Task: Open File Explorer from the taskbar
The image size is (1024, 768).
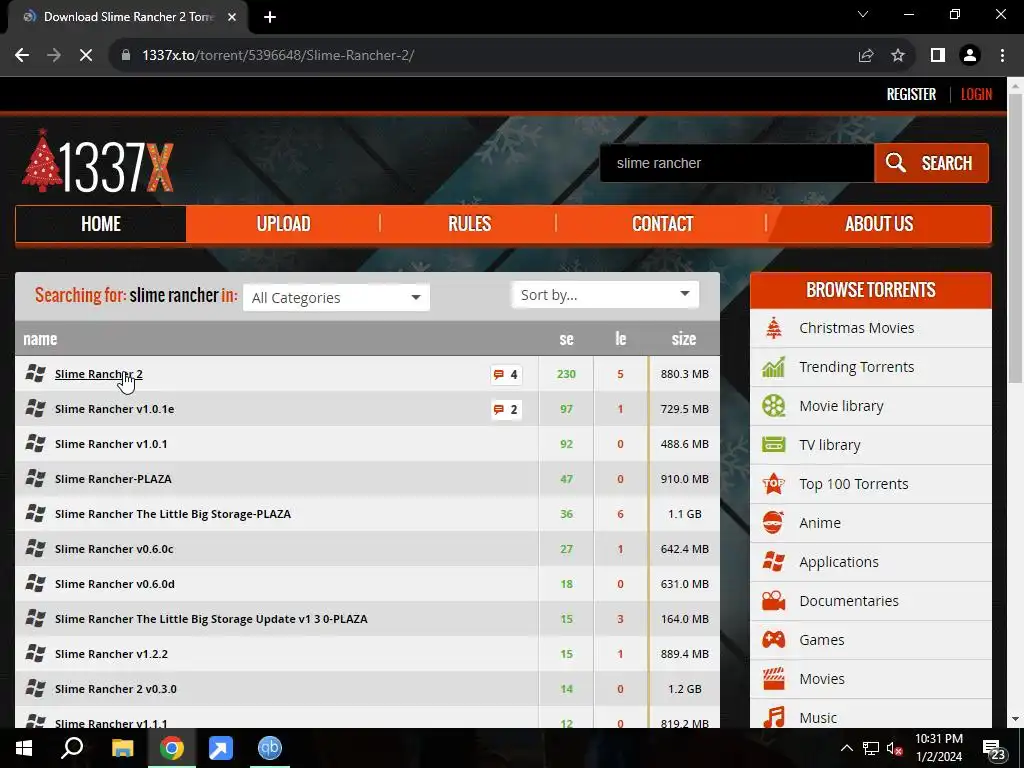Action: (122, 748)
